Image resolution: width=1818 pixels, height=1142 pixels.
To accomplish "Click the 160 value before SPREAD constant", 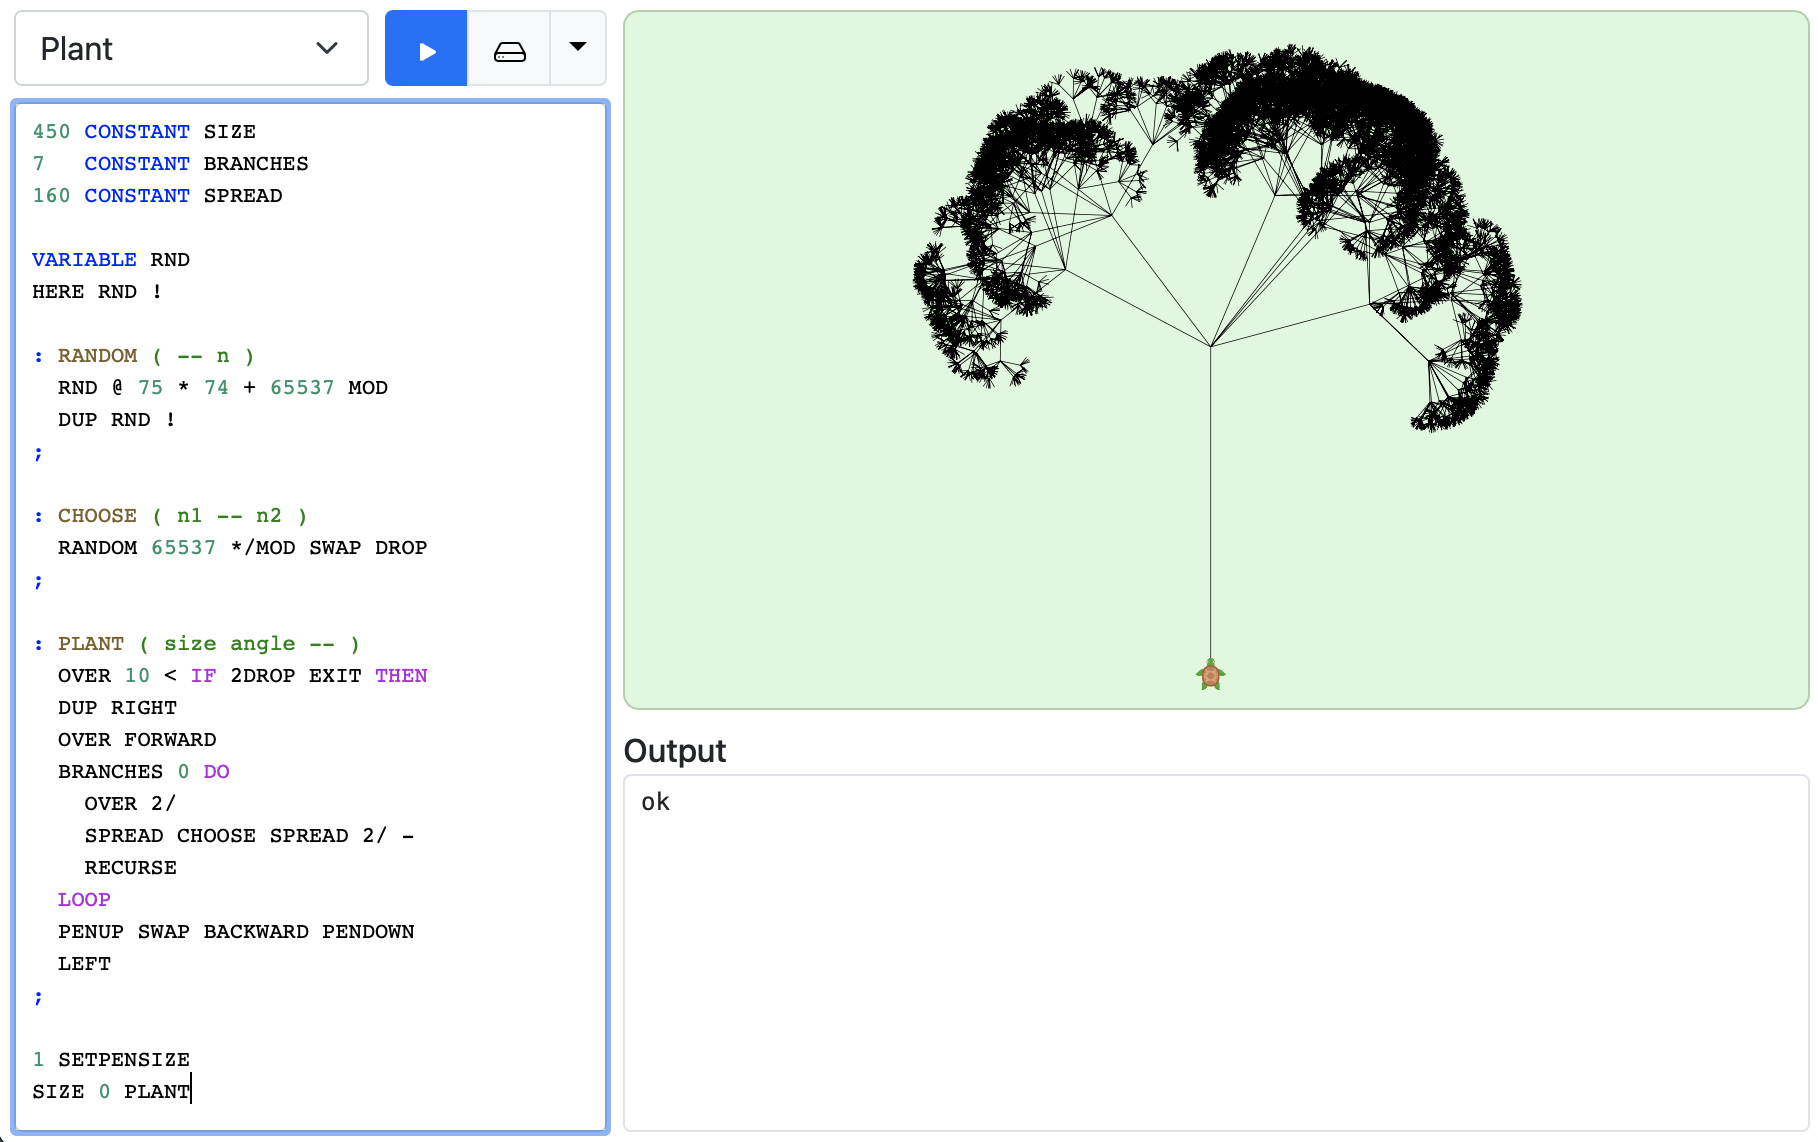I will pyautogui.click(x=51, y=196).
